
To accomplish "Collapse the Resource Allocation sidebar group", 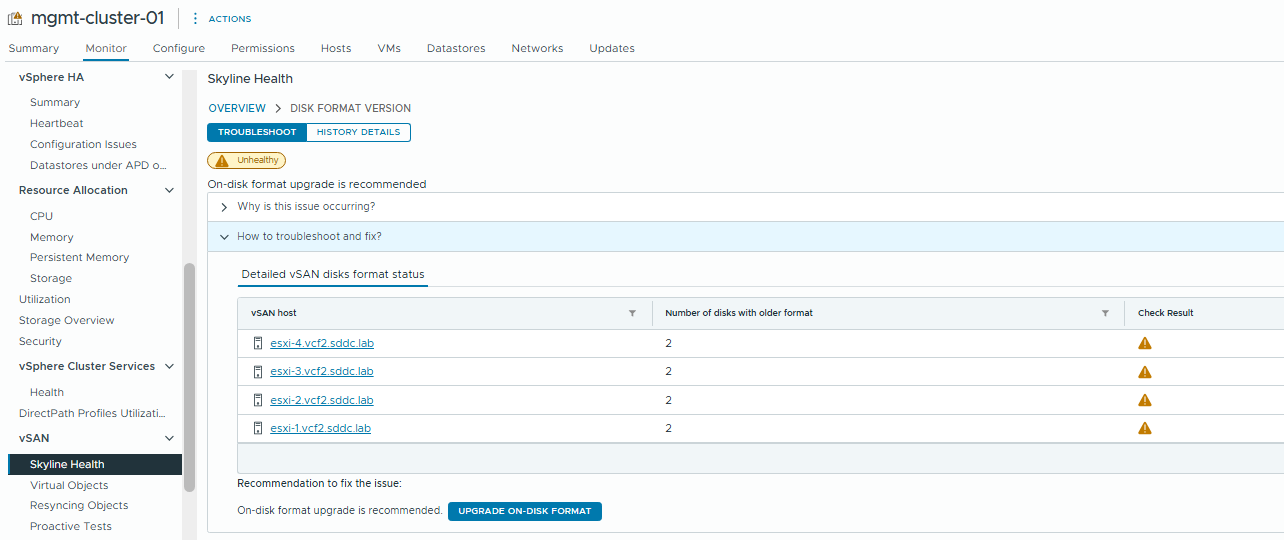I will (169, 190).
